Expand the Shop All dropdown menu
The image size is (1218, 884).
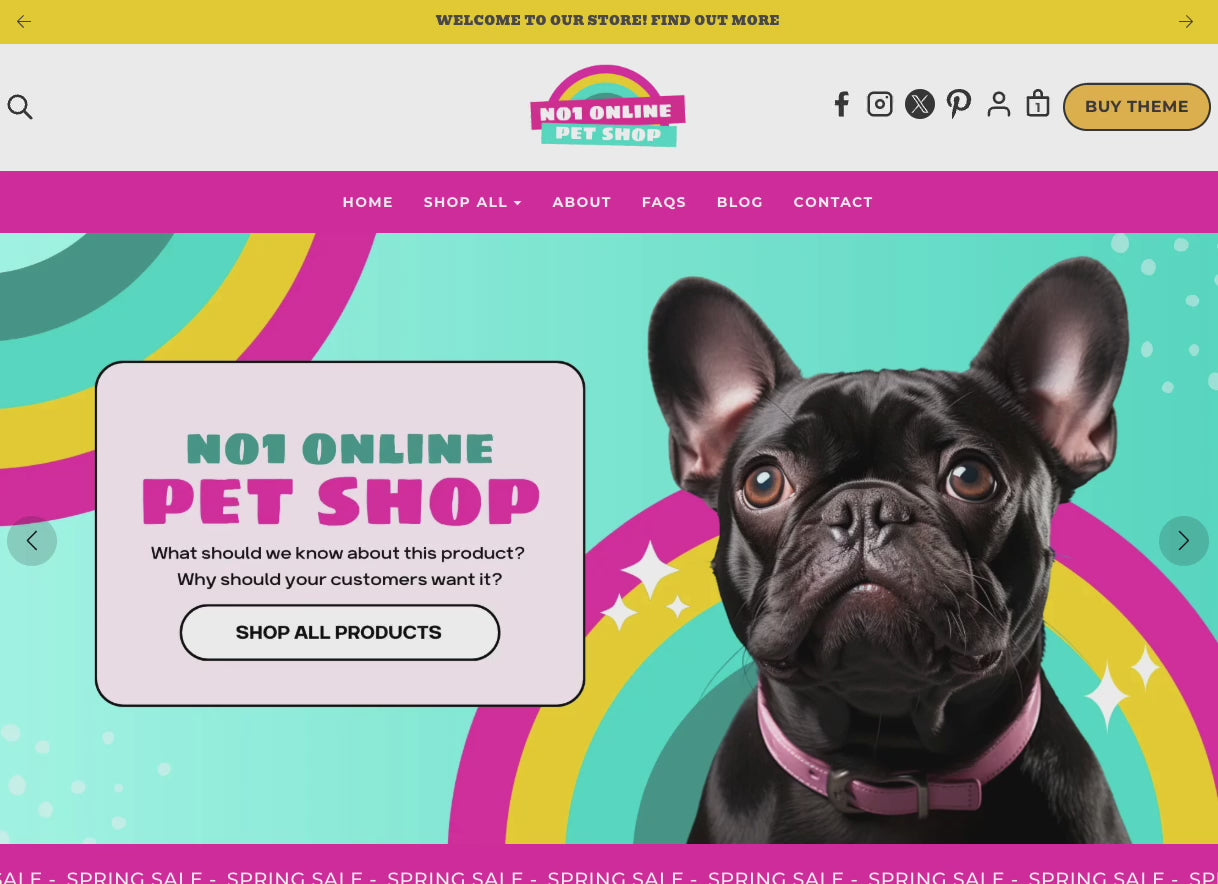click(472, 202)
